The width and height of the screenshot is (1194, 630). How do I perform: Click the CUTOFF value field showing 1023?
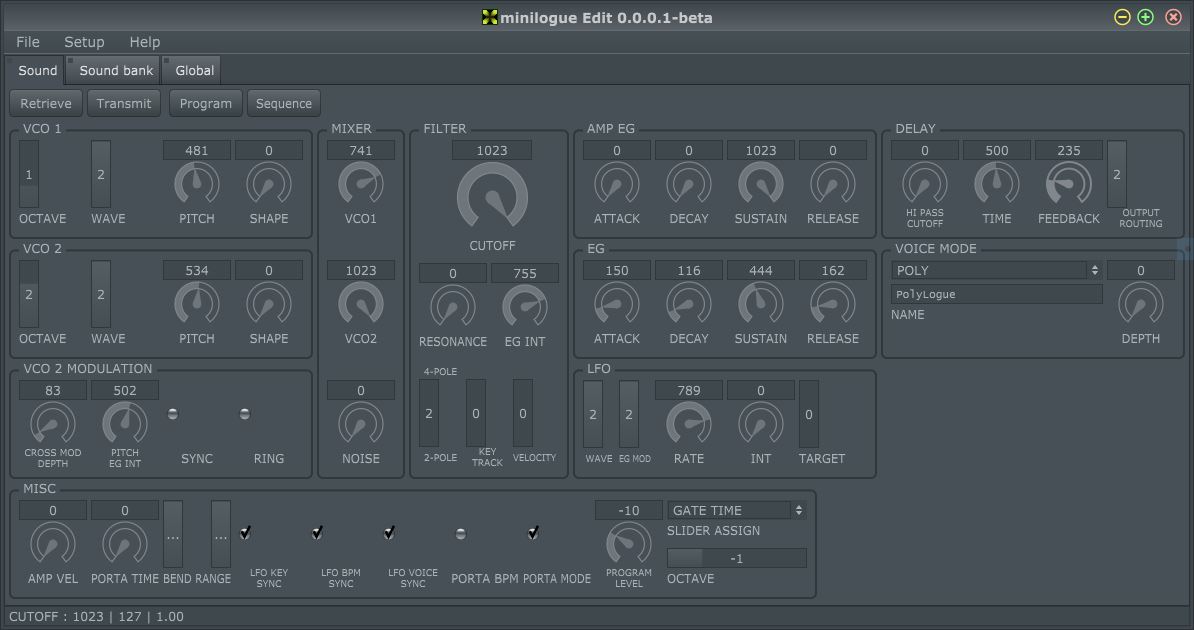pyautogui.click(x=492, y=150)
